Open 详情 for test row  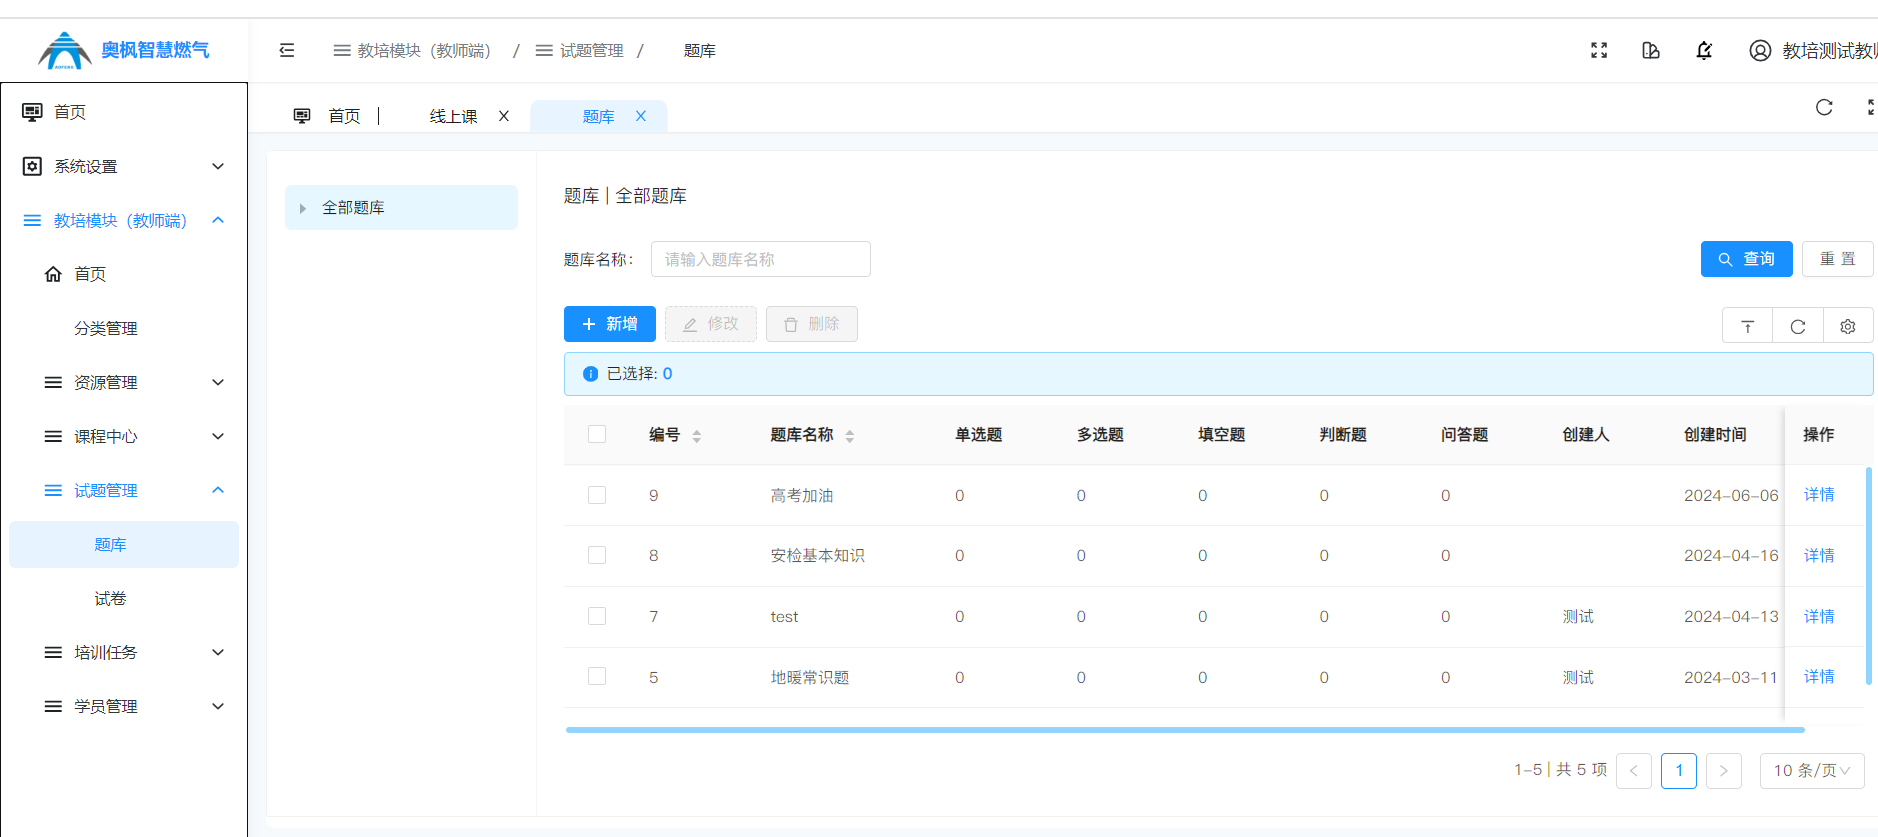click(x=1819, y=616)
